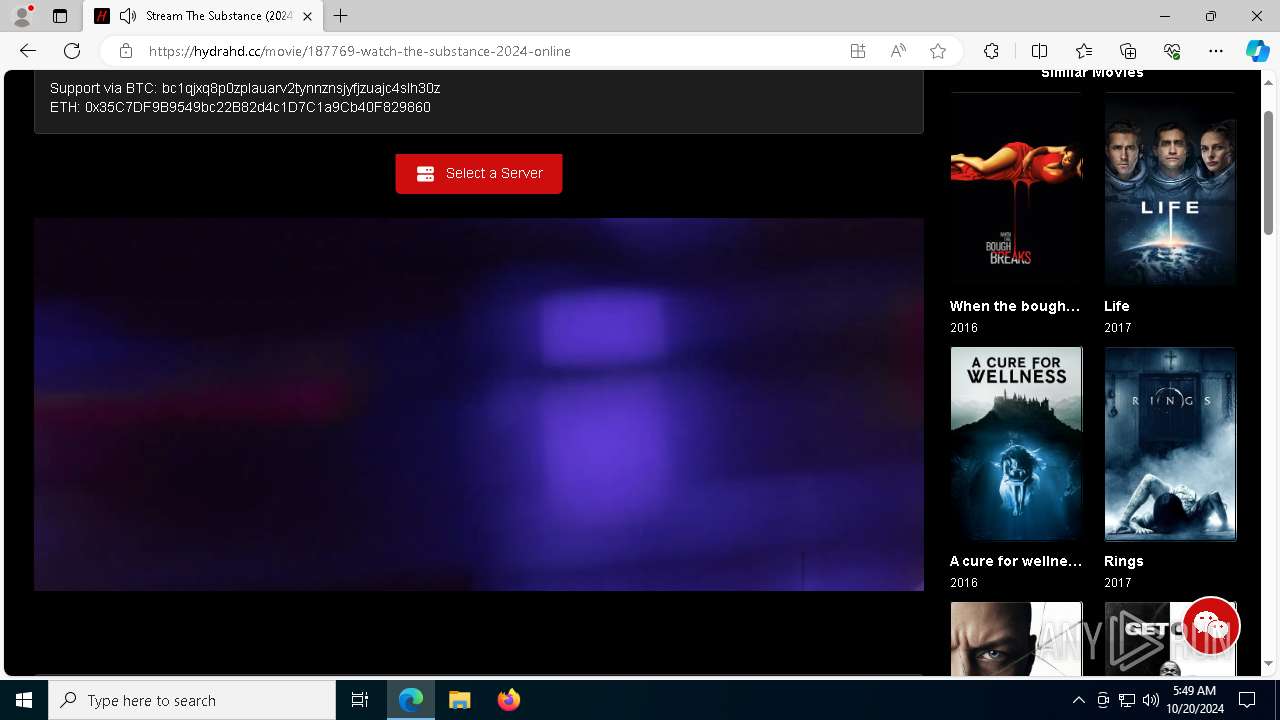Open a new tab with plus icon
The width and height of the screenshot is (1280, 720).
341,16
